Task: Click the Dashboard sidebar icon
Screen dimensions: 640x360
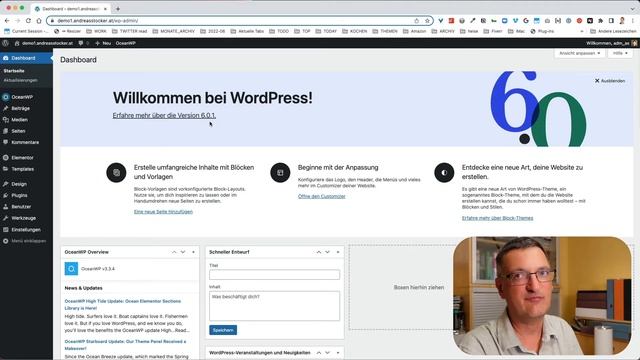Action: [x=6, y=58]
